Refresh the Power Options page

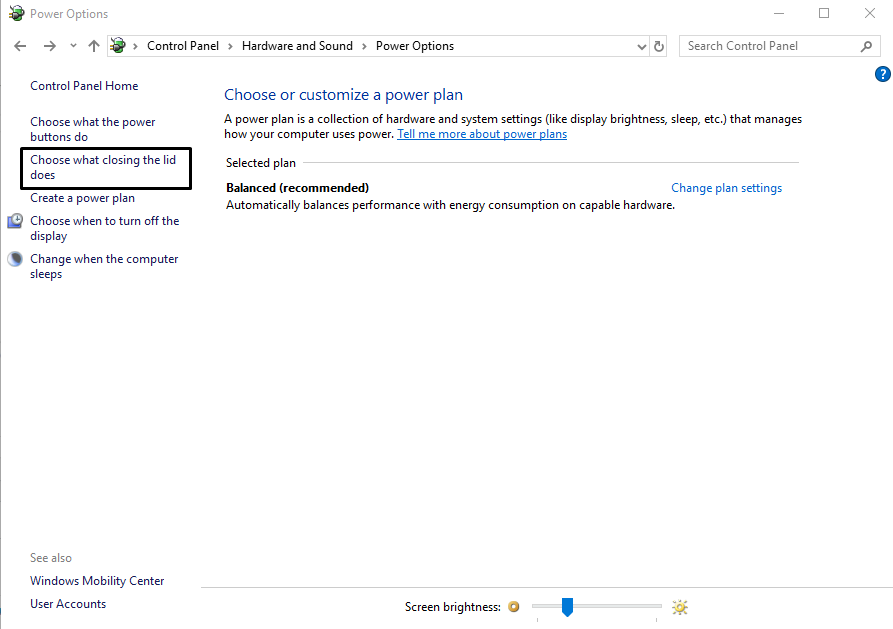click(x=659, y=47)
